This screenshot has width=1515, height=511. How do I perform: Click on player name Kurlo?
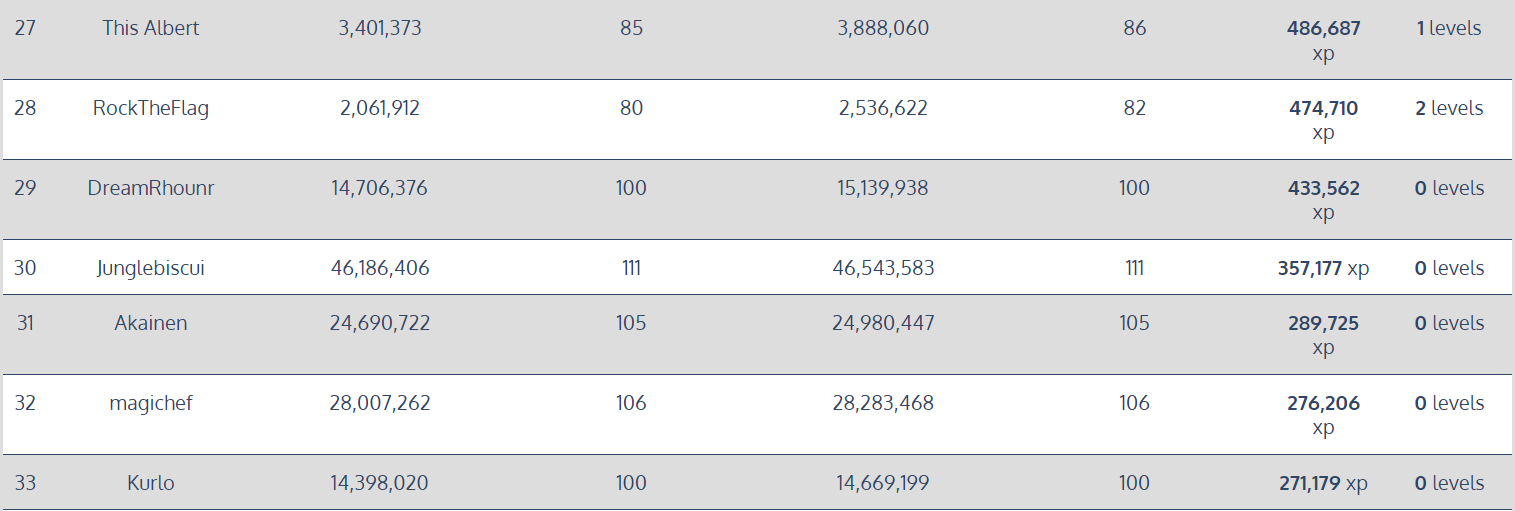coord(151,483)
